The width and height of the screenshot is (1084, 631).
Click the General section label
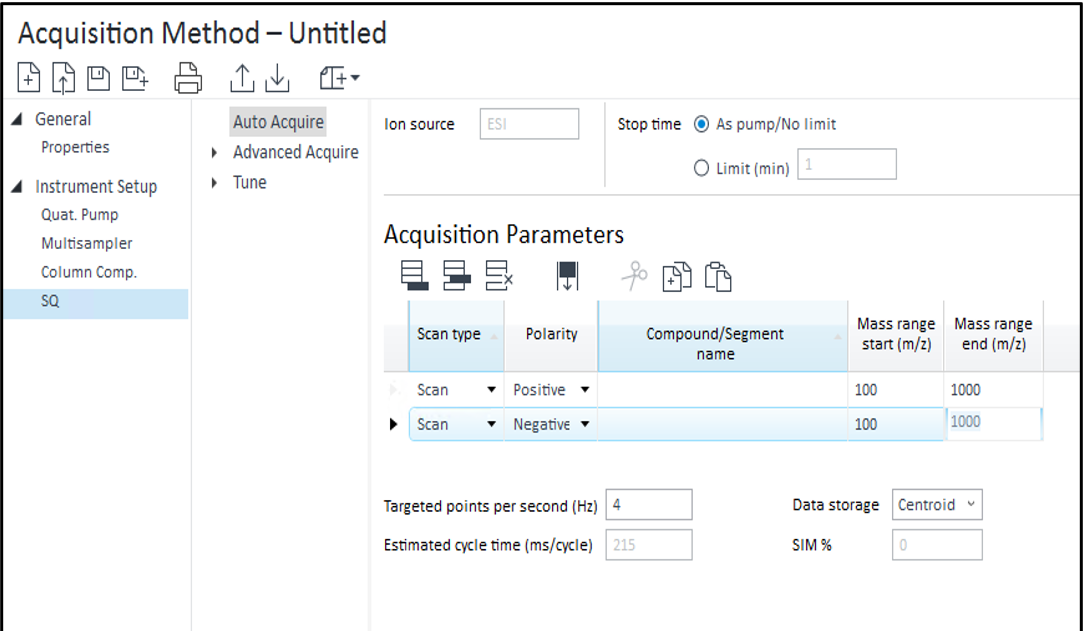pyautogui.click(x=63, y=119)
